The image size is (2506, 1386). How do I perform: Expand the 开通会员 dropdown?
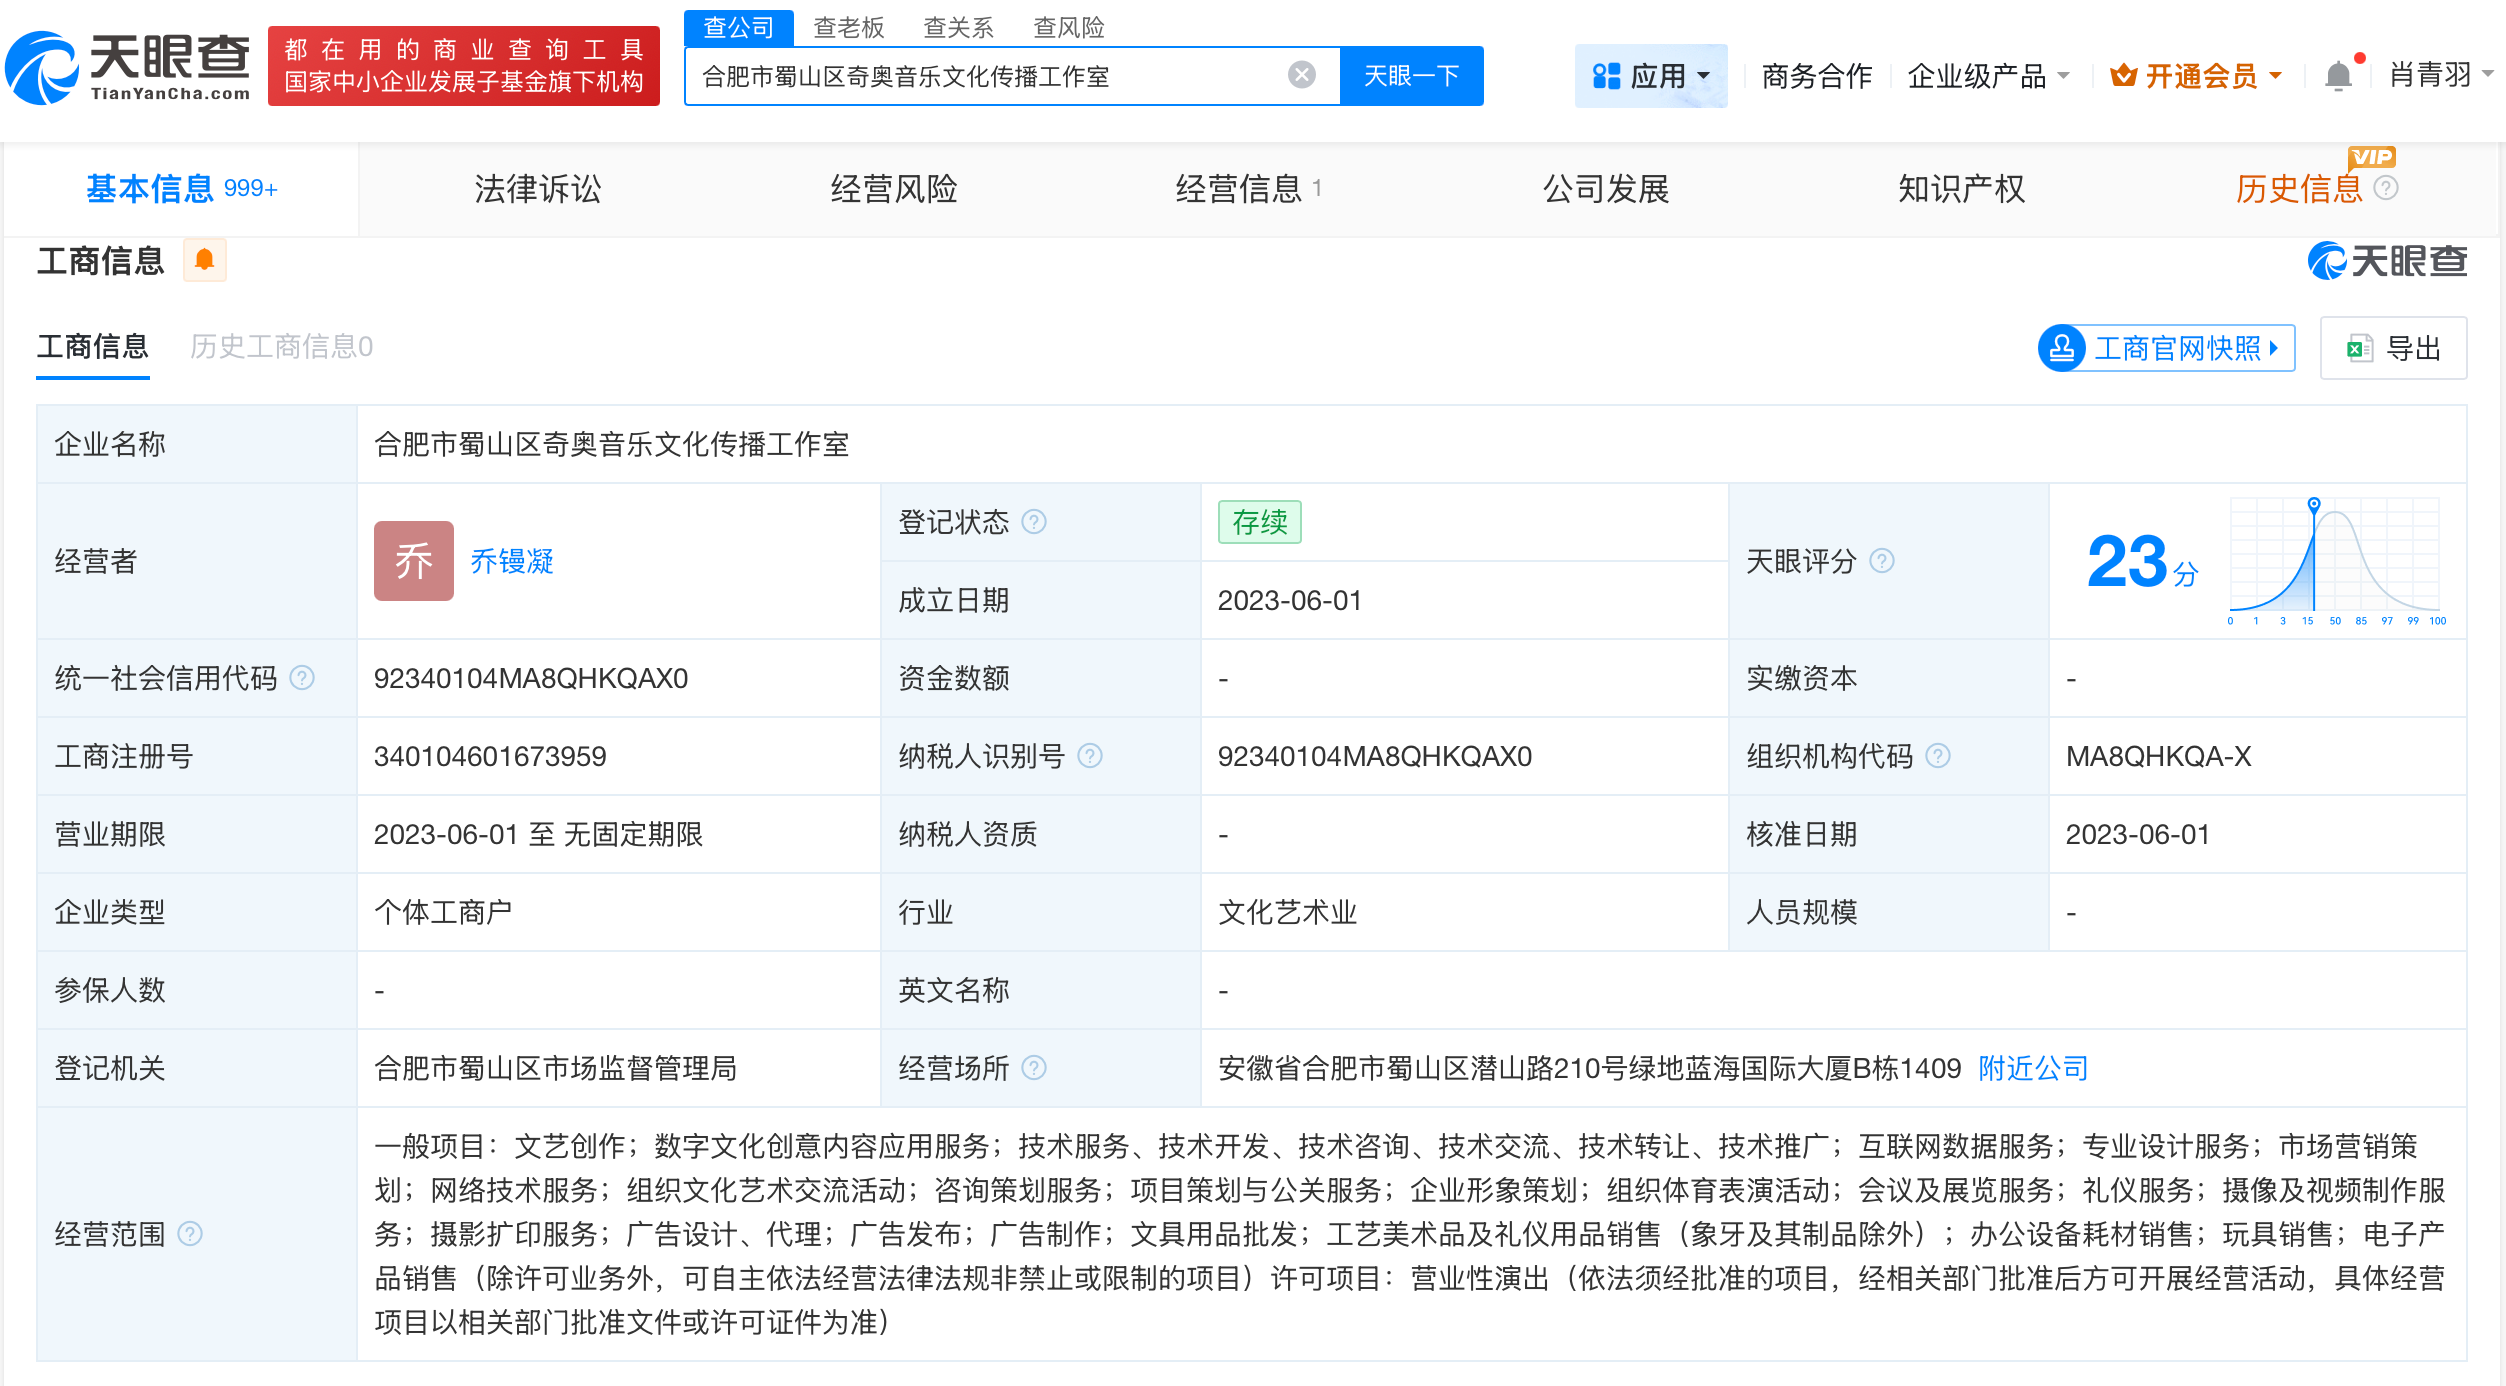[x=2277, y=75]
